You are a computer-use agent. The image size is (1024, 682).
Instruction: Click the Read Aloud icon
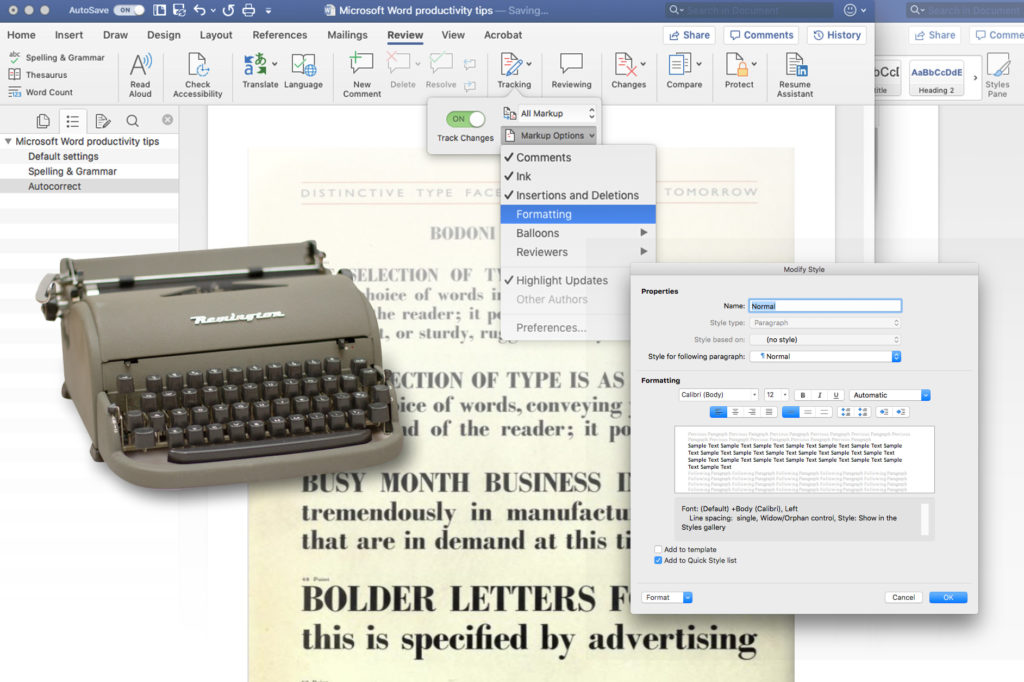pyautogui.click(x=140, y=66)
